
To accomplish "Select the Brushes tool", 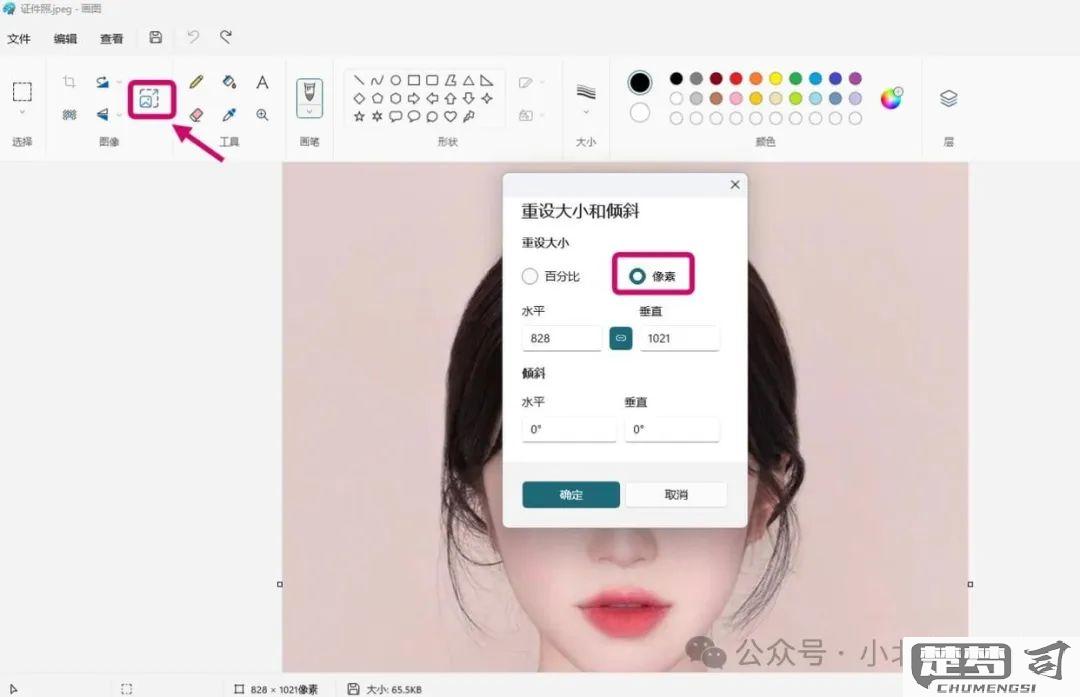I will tap(309, 91).
